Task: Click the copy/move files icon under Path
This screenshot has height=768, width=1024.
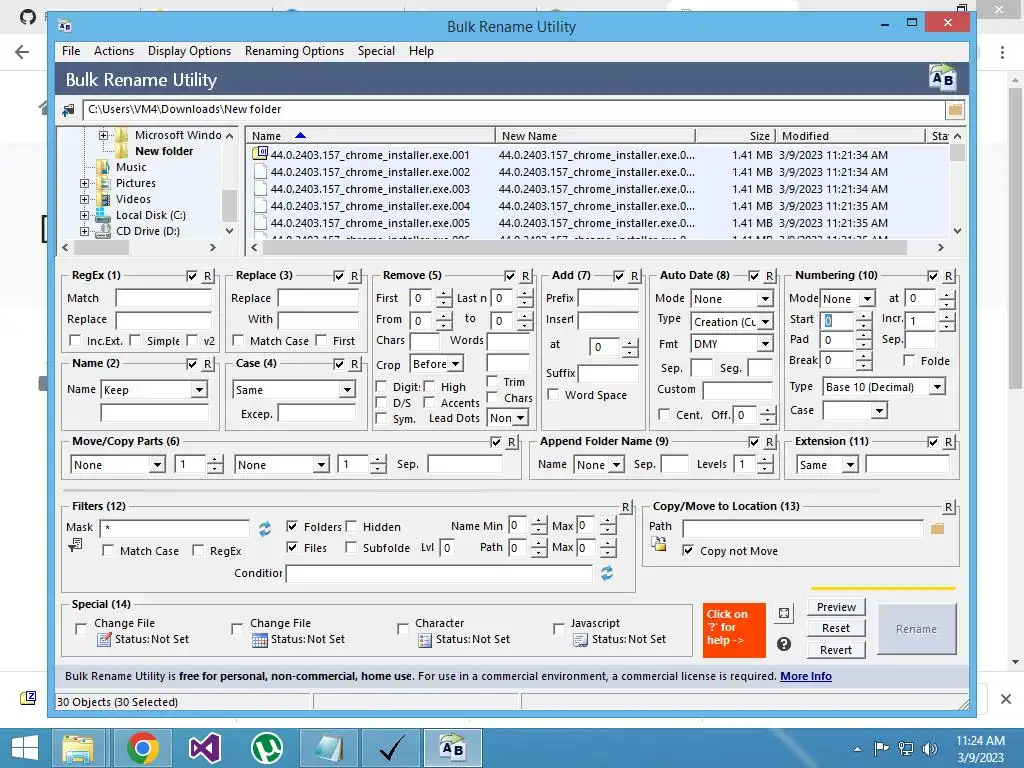Action: 658,544
